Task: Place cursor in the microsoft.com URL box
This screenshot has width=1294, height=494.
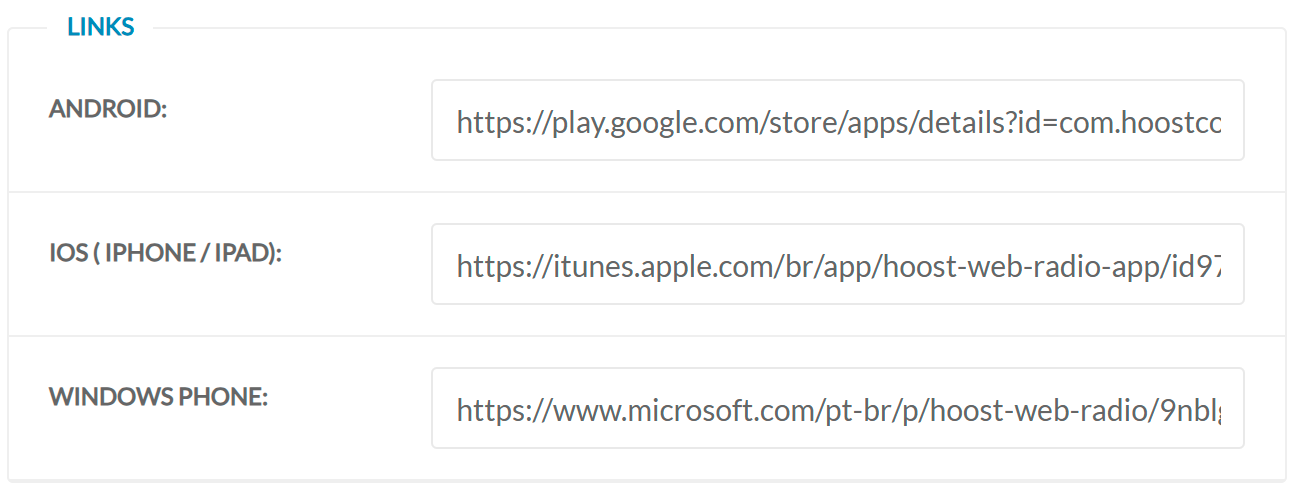Action: click(x=837, y=409)
